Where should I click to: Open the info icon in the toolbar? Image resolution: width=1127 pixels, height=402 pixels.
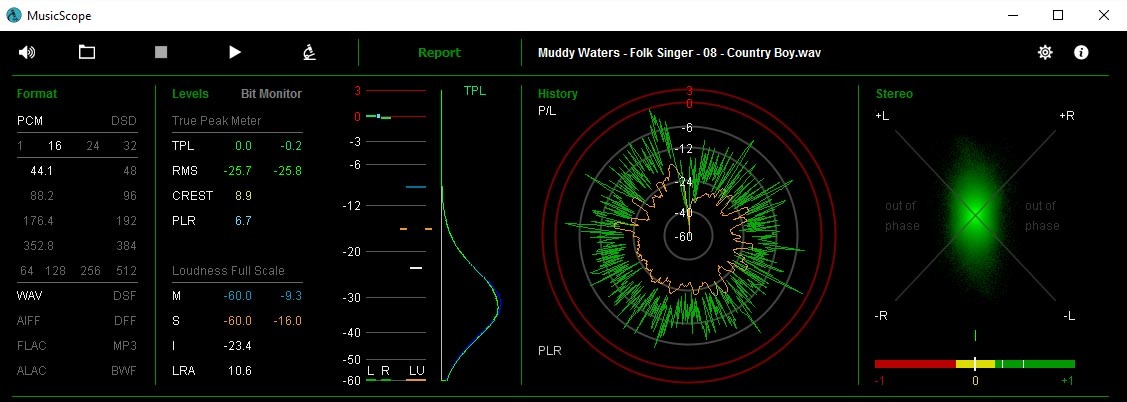pos(1081,53)
